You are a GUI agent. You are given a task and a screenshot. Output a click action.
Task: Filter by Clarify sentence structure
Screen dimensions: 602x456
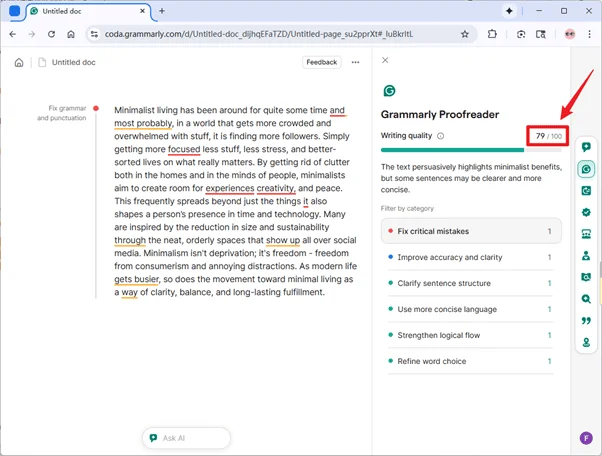[471, 283]
